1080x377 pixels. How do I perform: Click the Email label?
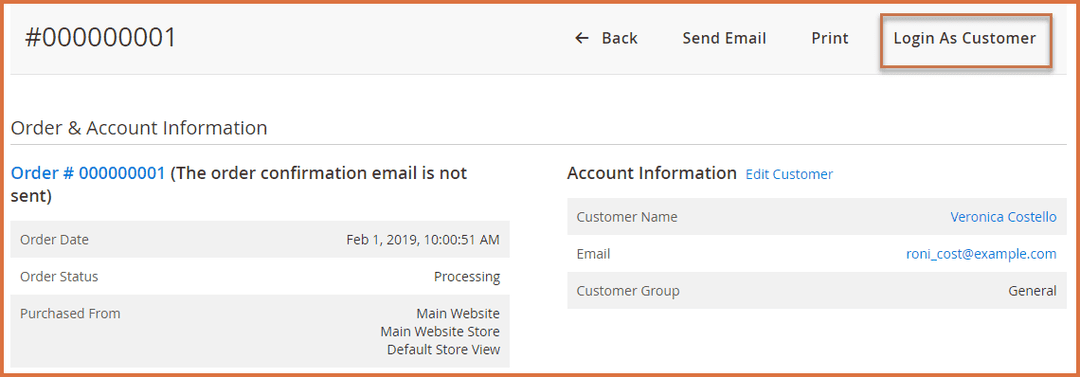[x=593, y=254]
